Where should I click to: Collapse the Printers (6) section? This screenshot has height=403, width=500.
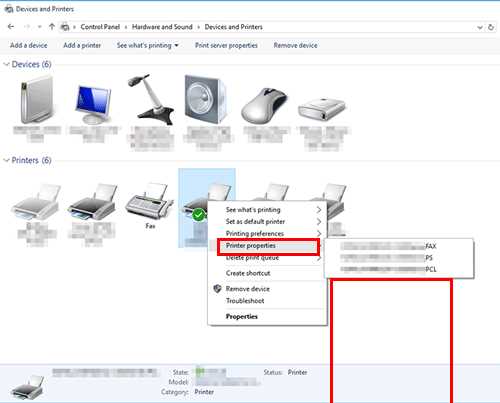6,160
